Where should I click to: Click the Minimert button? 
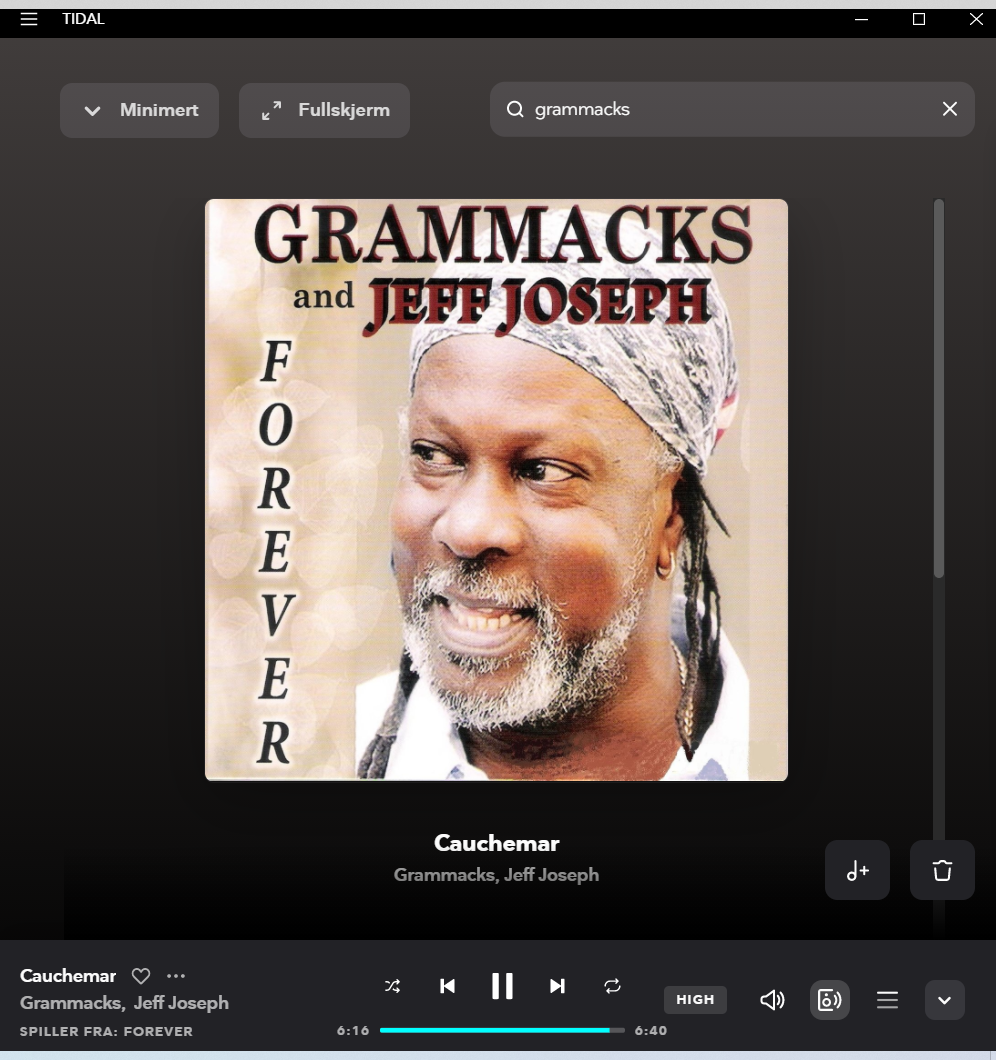tap(139, 110)
